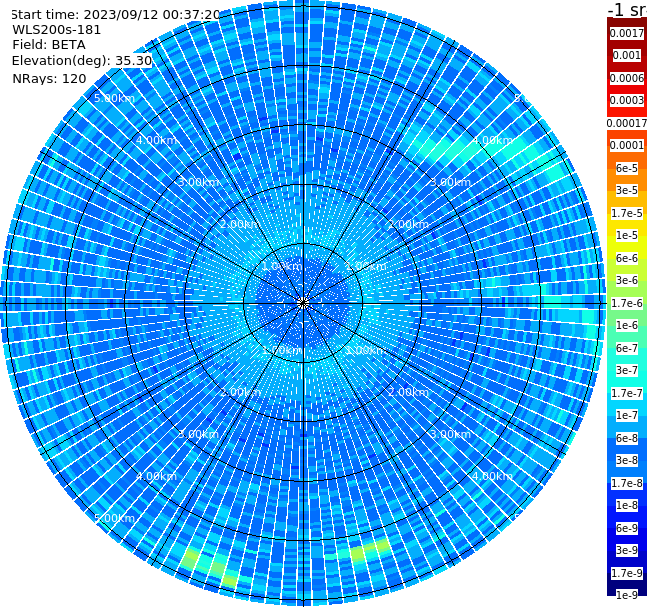
Task: Click the 6e-6 colorbar label
Action: [x=627, y=258]
